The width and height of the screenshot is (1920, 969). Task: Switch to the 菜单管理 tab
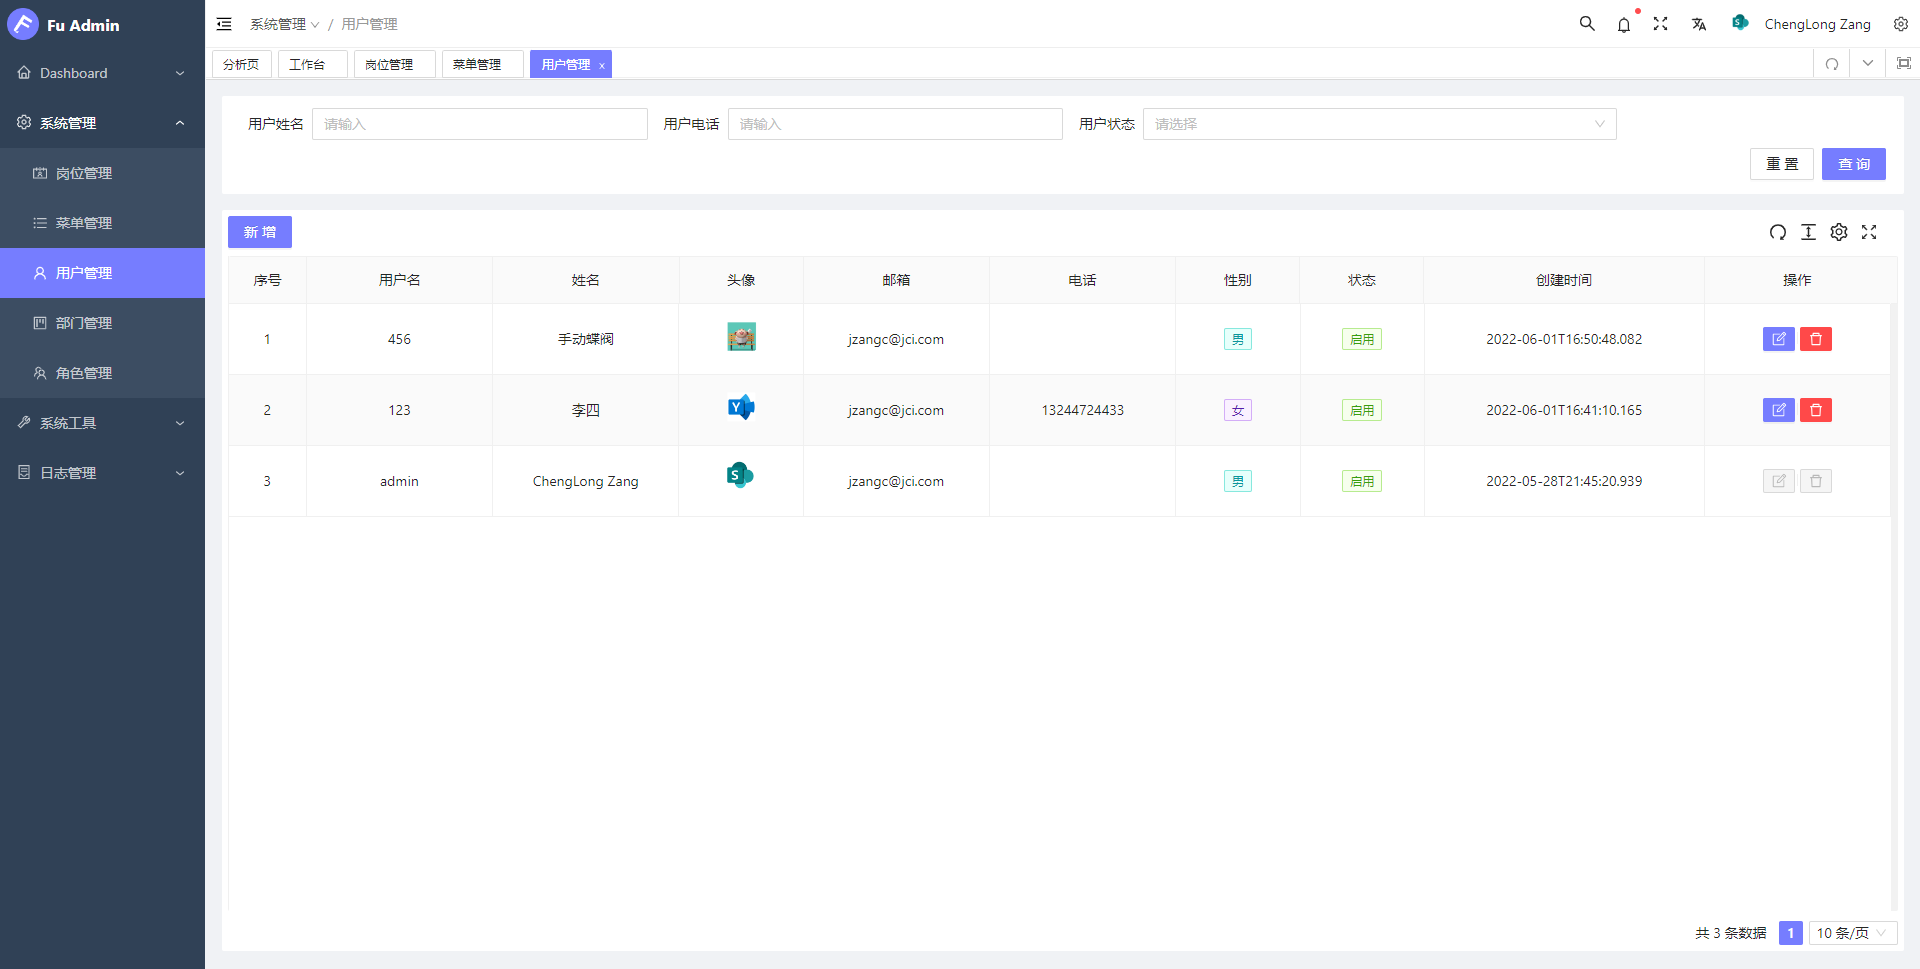coord(482,64)
